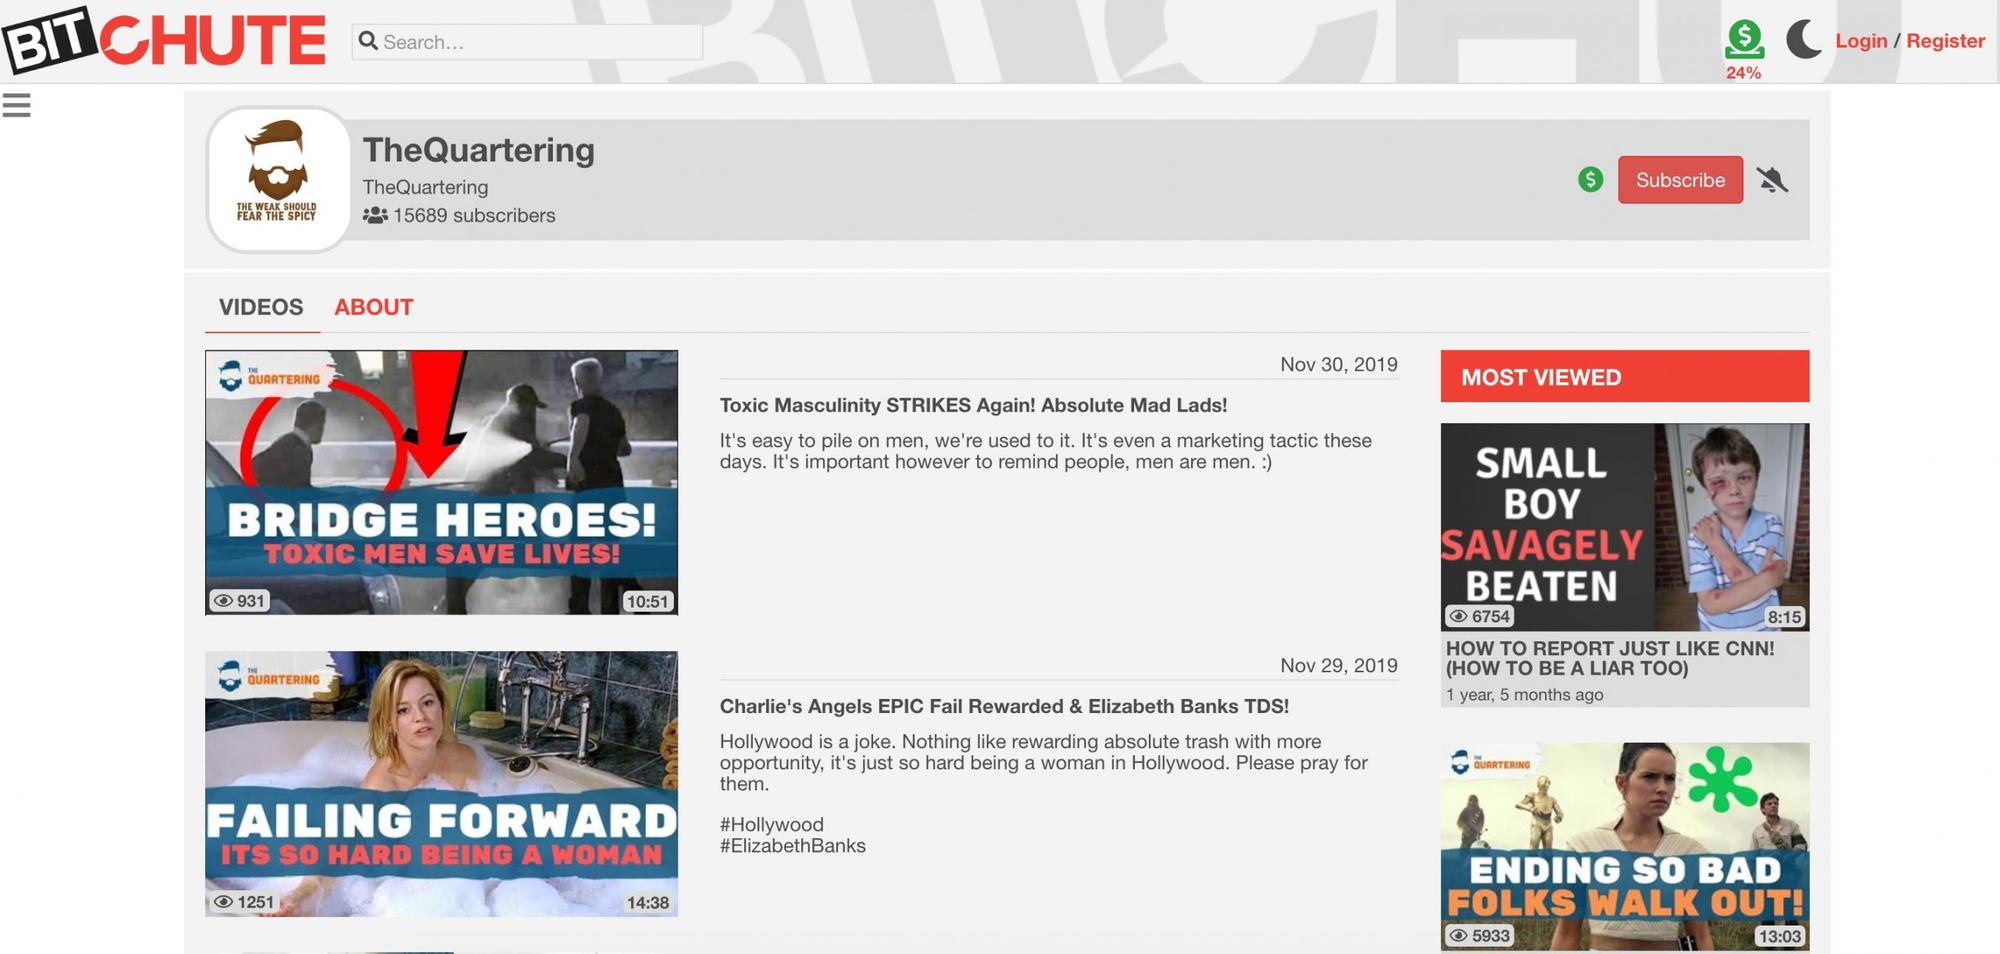2000x954 pixels.
Task: Click the 'Nov 30, 2019' date
Action: (1339, 364)
